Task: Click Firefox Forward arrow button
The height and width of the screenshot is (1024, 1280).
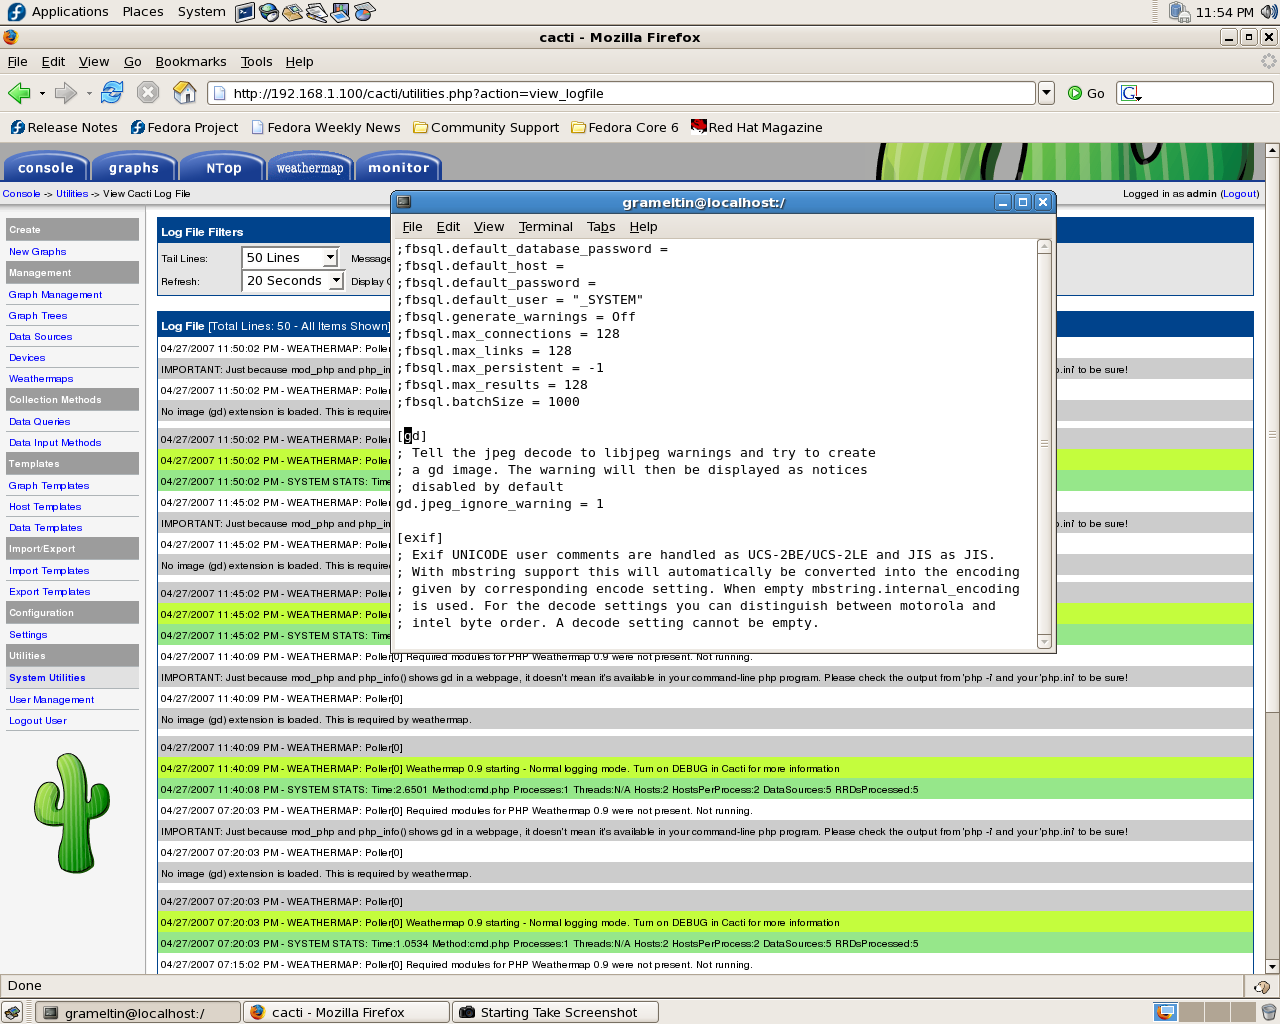Action: coord(66,93)
